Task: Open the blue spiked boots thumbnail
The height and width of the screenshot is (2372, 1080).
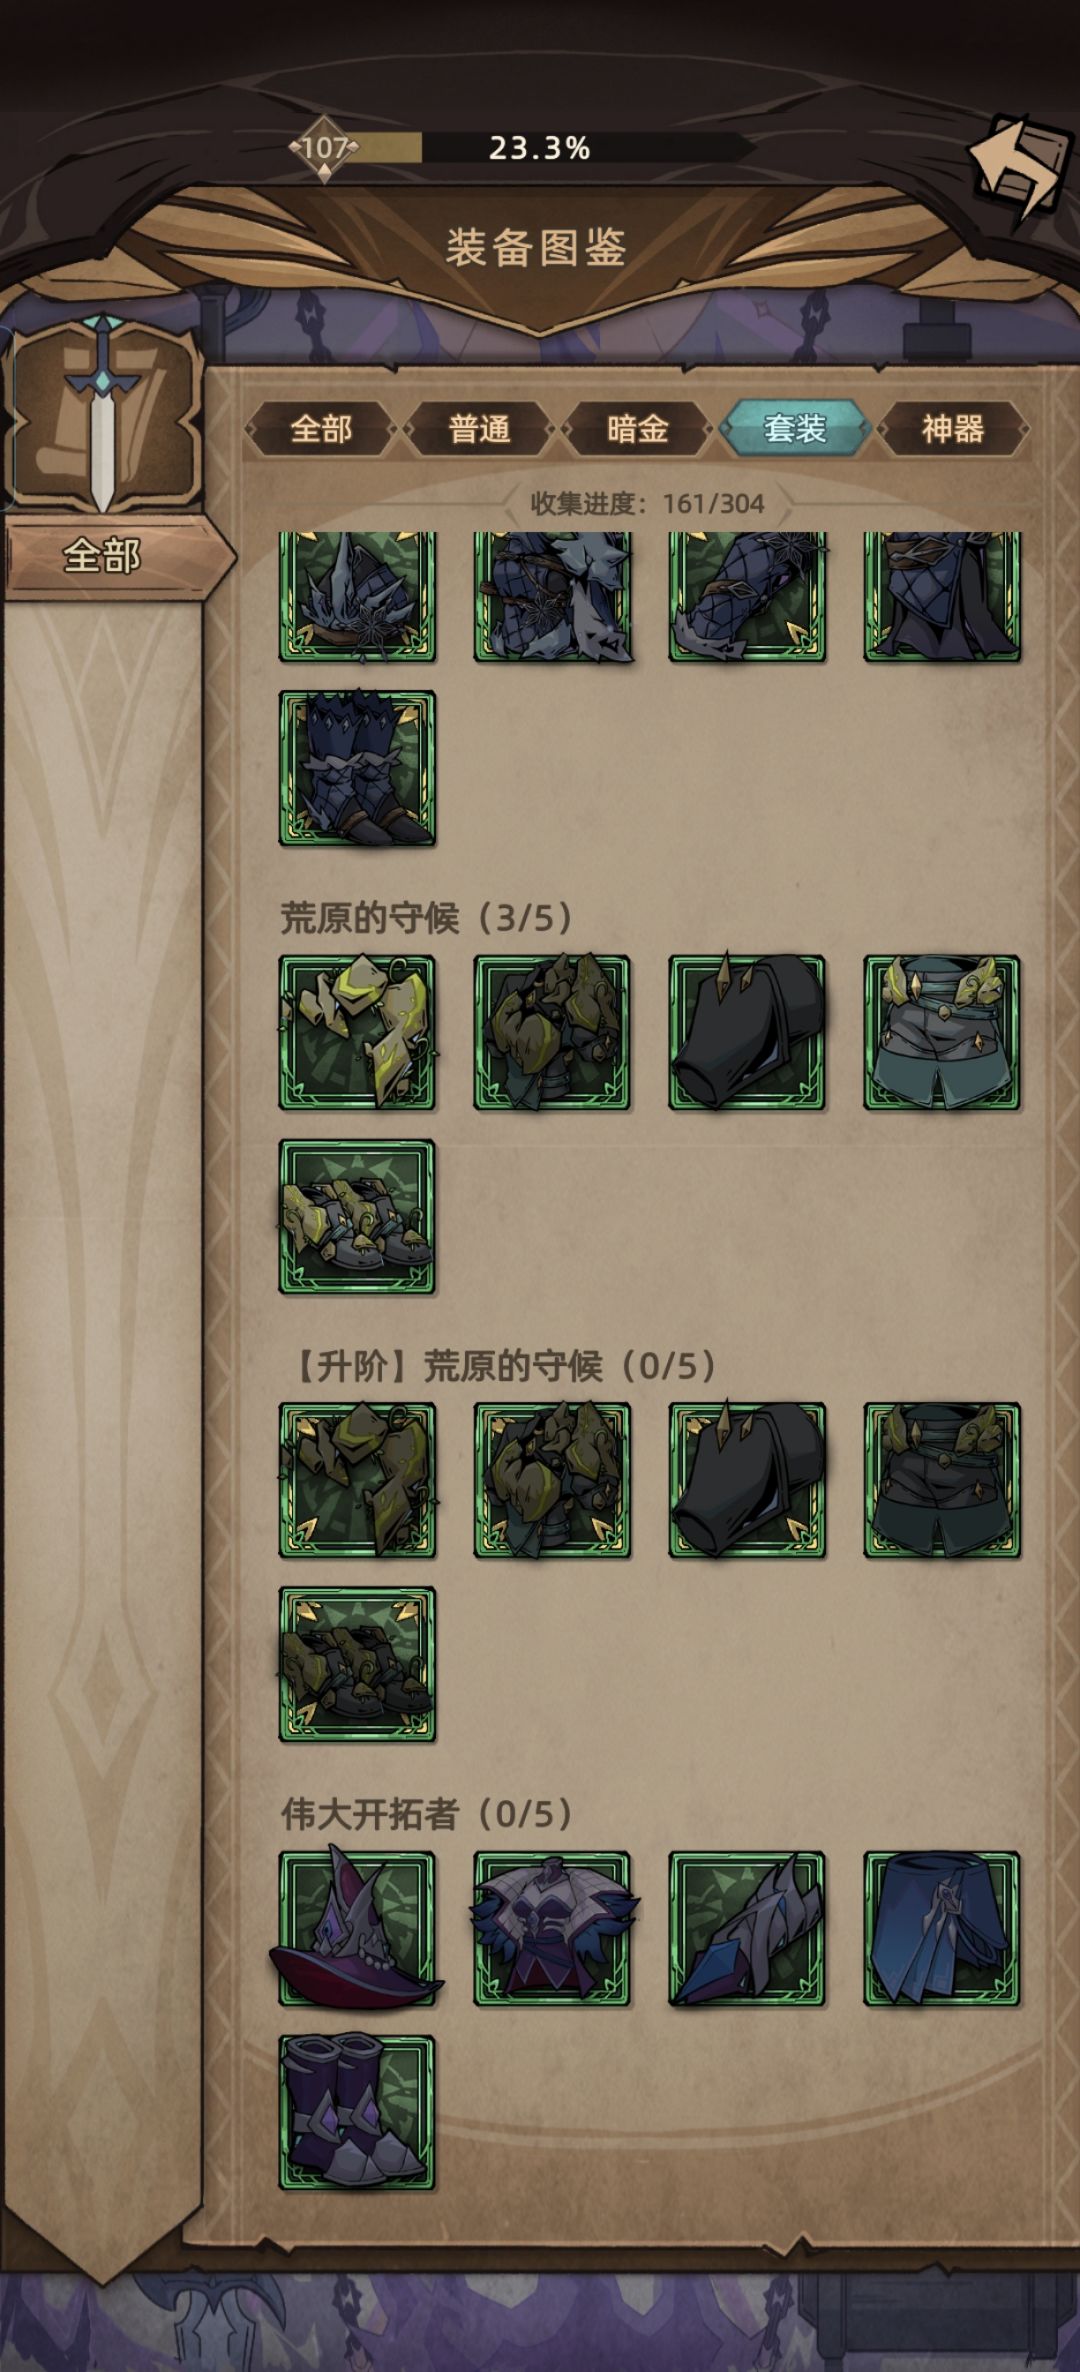Action: pyautogui.click(x=357, y=768)
